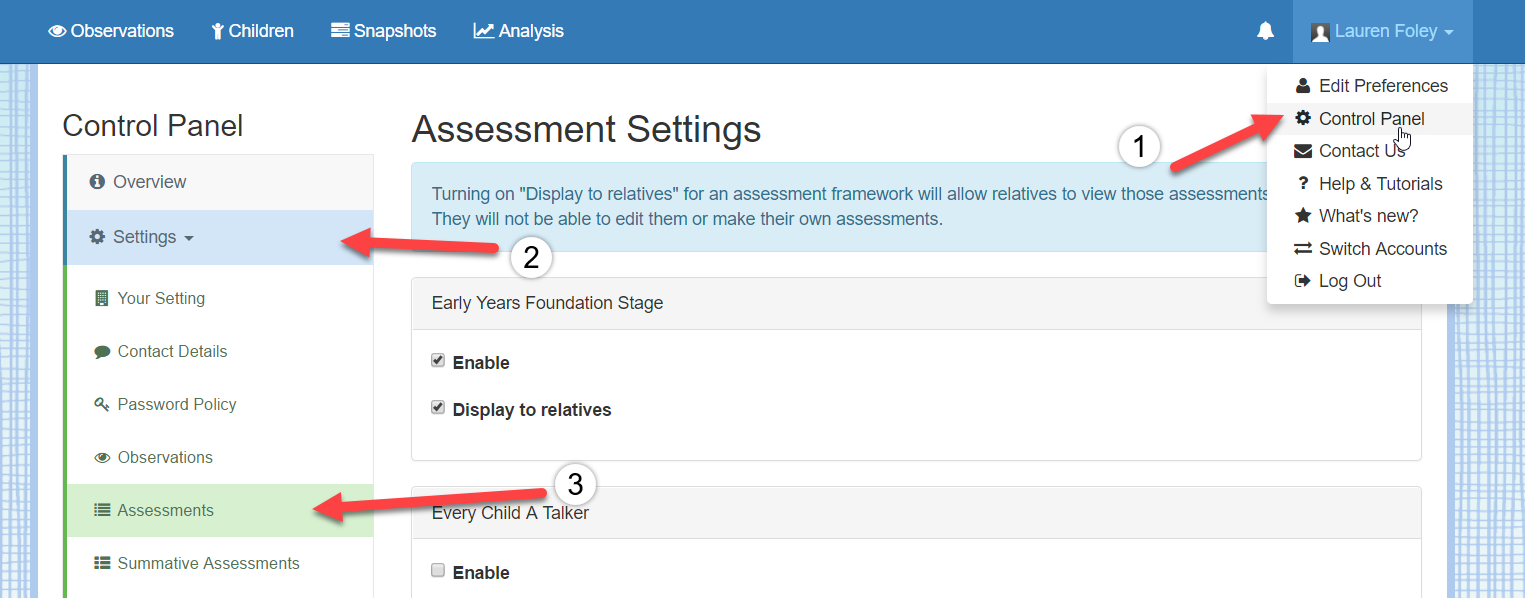This screenshot has width=1525, height=598.
Task: Click the Children figure icon in navbar
Action: (x=218, y=31)
